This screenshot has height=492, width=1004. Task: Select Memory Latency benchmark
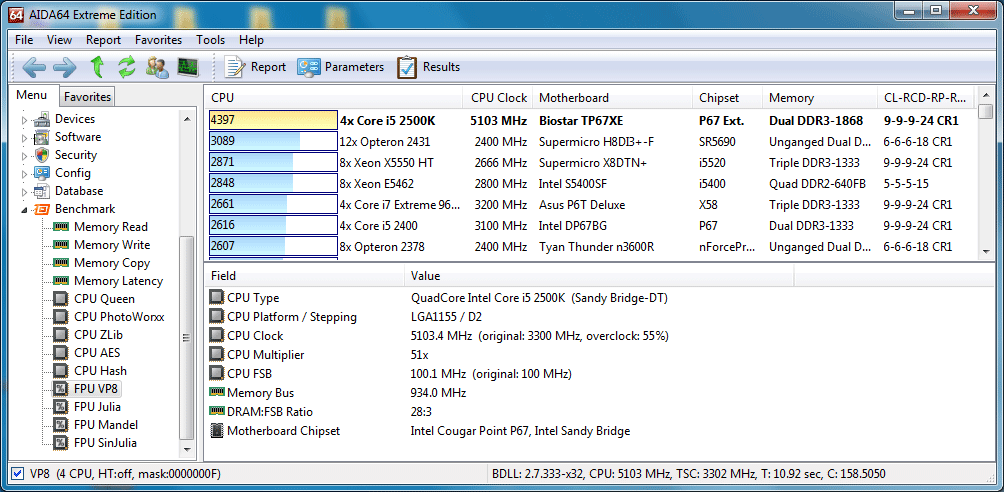pyautogui.click(x=118, y=281)
